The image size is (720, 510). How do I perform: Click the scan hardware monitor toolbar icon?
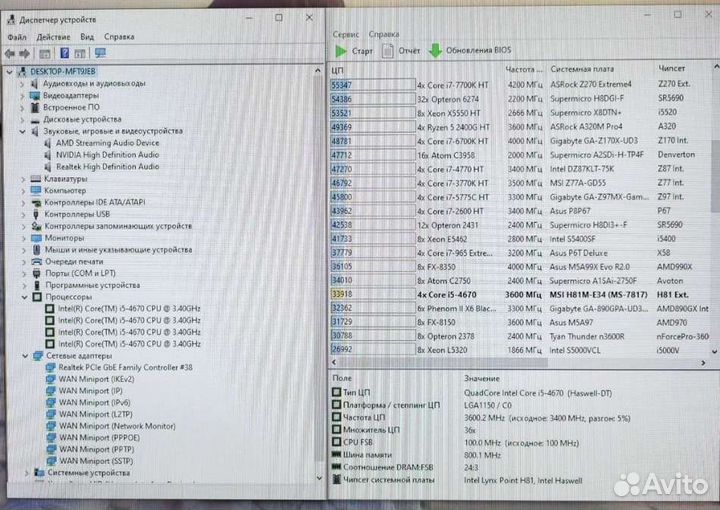(x=100, y=53)
